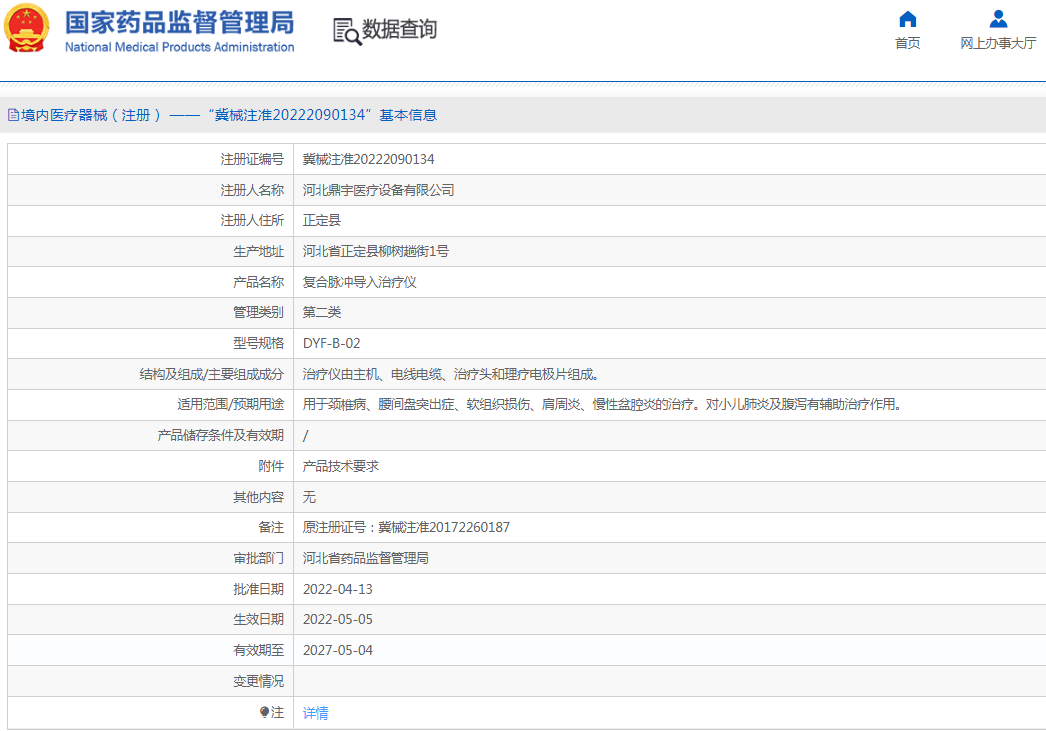Select registration number 冀械注准20222090134 value
Screen dimensions: 1046x731
[x=368, y=159]
